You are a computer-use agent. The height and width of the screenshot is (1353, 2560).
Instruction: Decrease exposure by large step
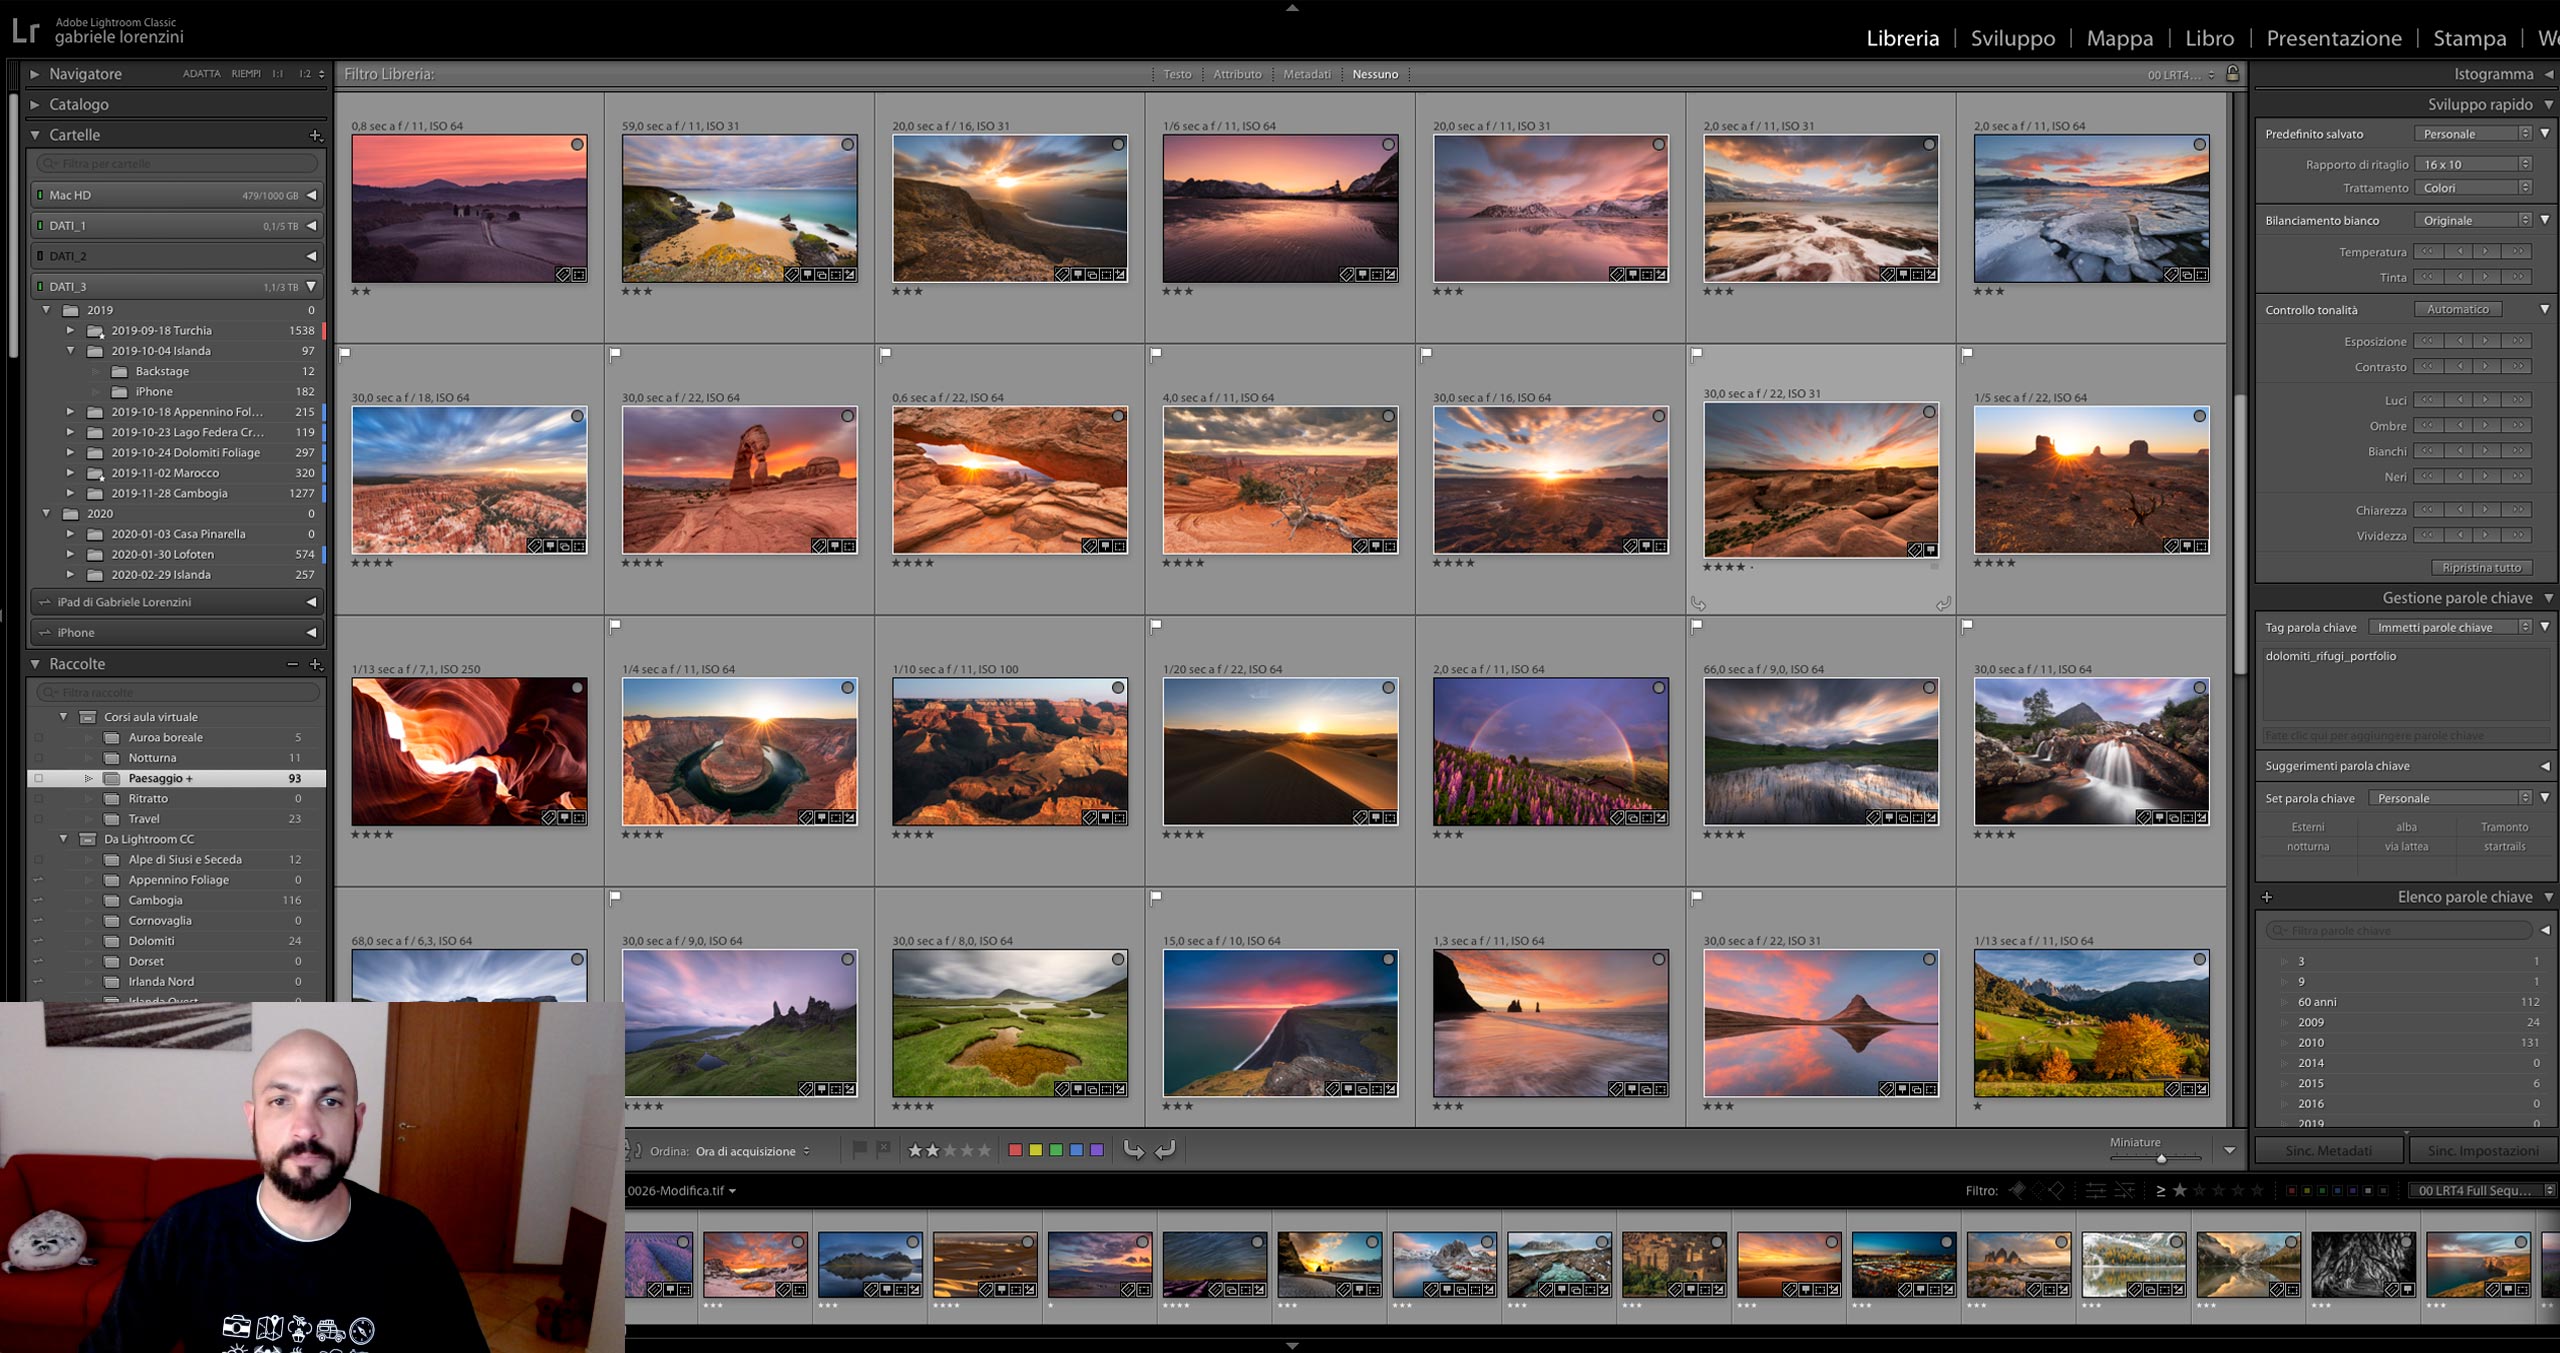[x=2427, y=341]
